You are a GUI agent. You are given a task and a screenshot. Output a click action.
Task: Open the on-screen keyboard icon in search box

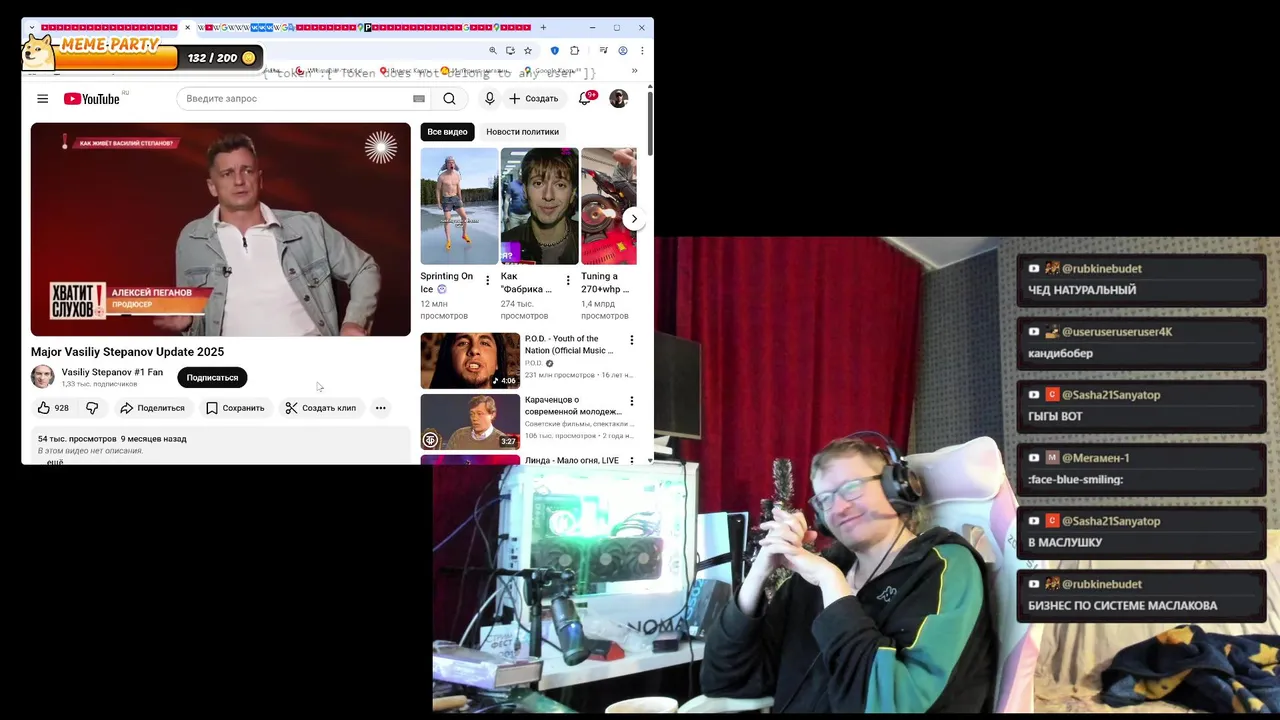click(419, 98)
